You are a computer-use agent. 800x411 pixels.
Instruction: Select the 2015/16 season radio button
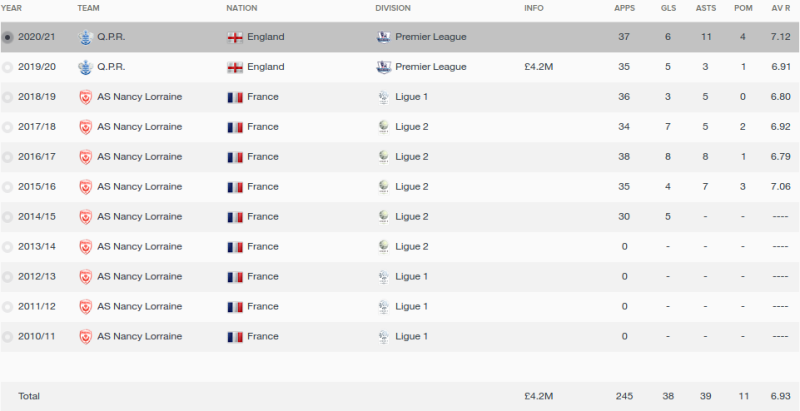(7, 187)
